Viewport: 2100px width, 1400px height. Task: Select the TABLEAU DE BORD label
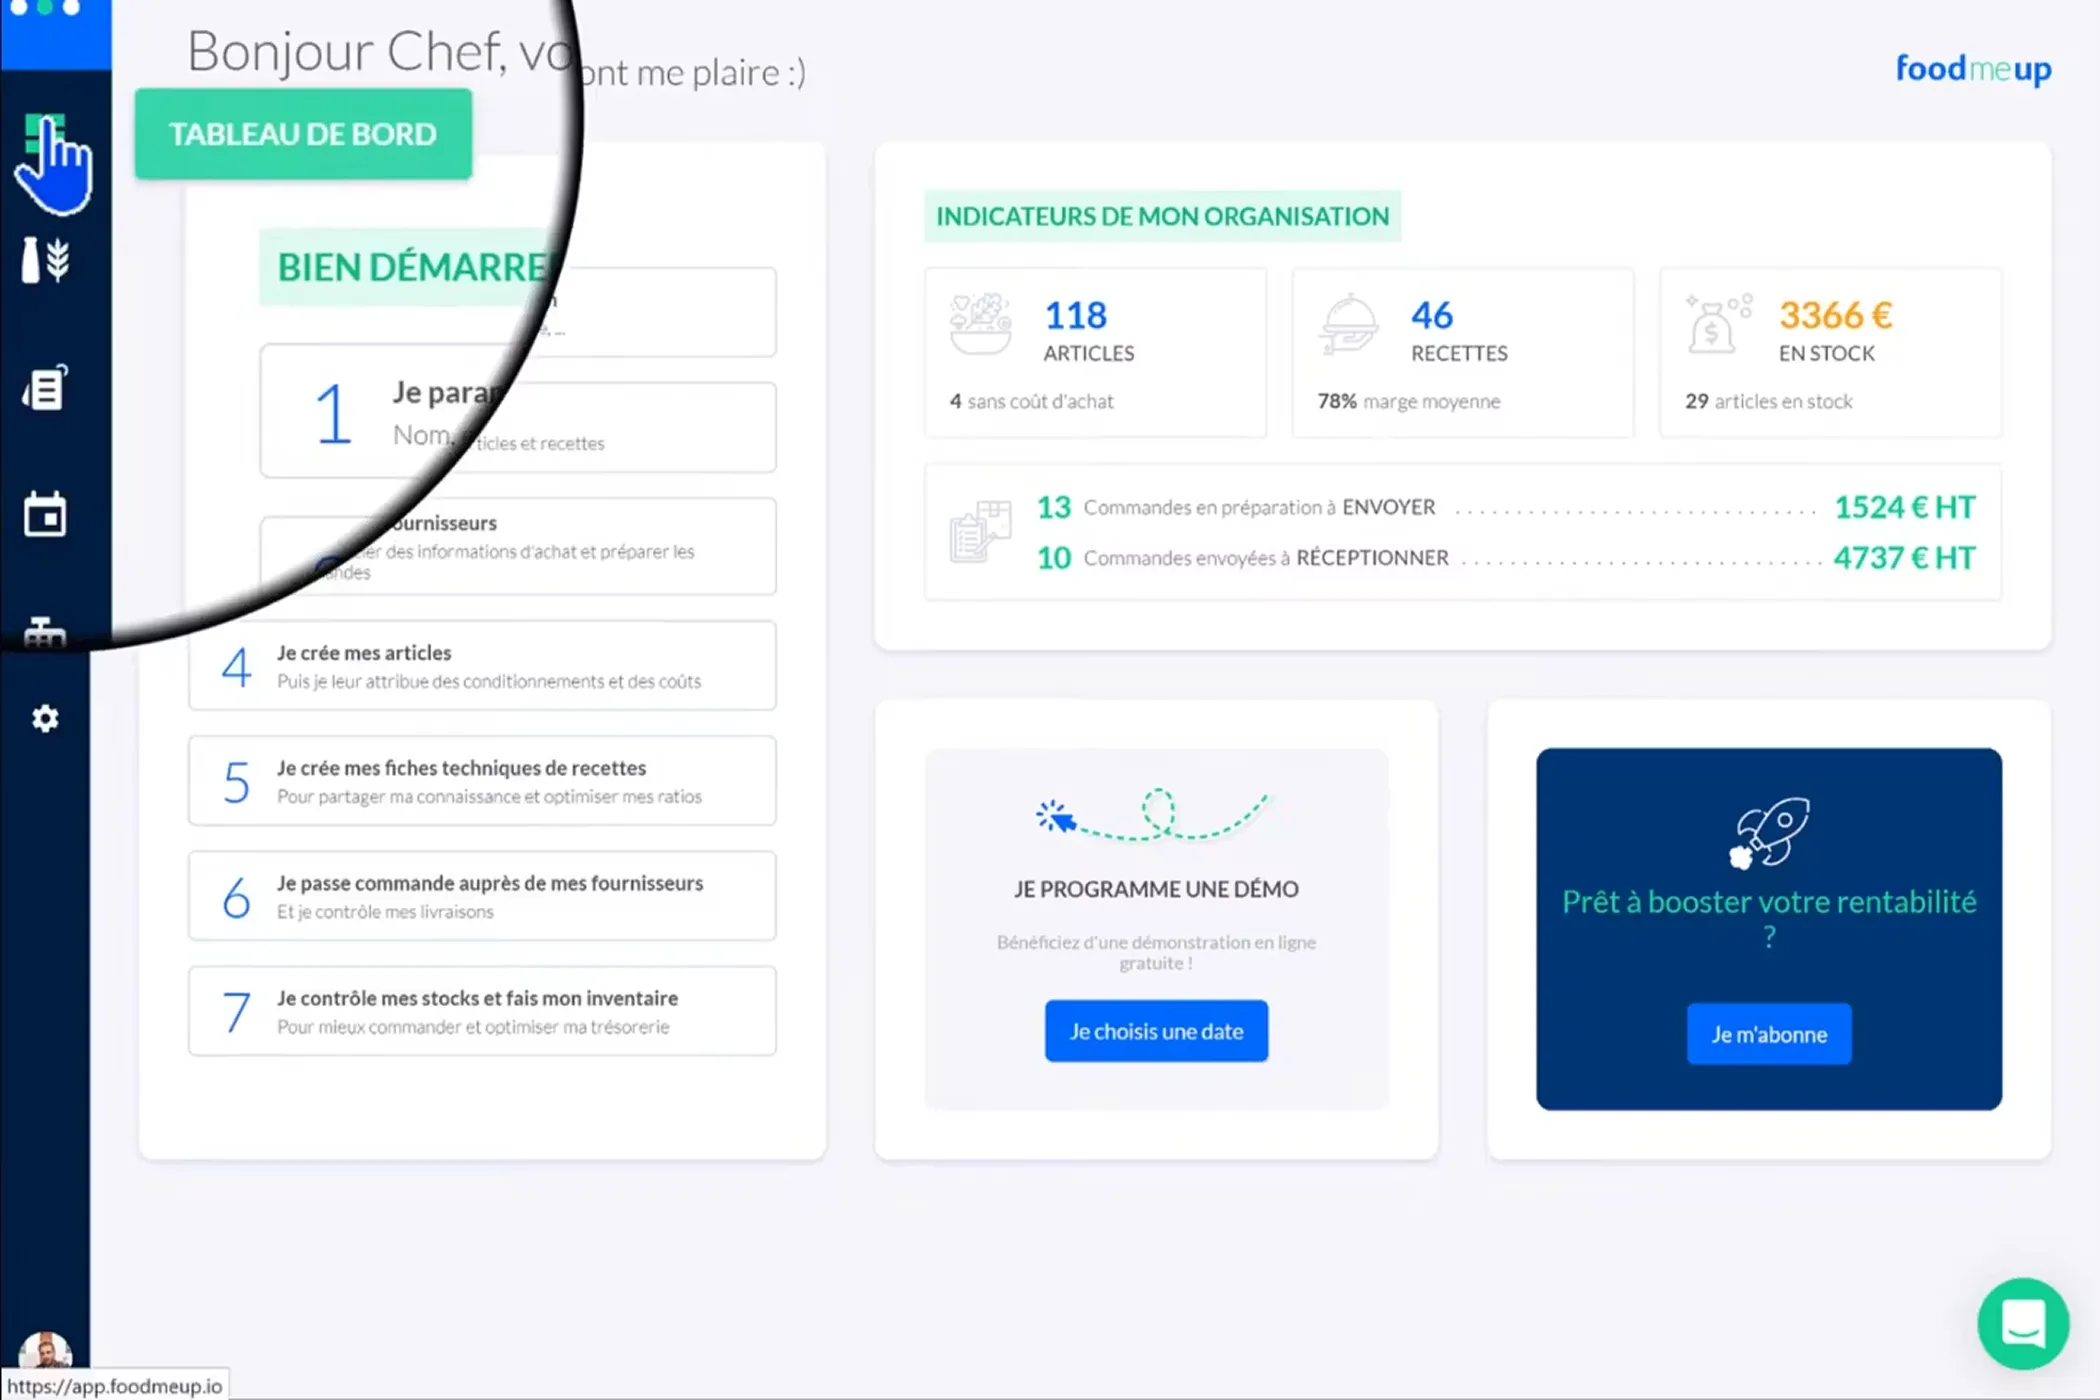[x=303, y=133]
